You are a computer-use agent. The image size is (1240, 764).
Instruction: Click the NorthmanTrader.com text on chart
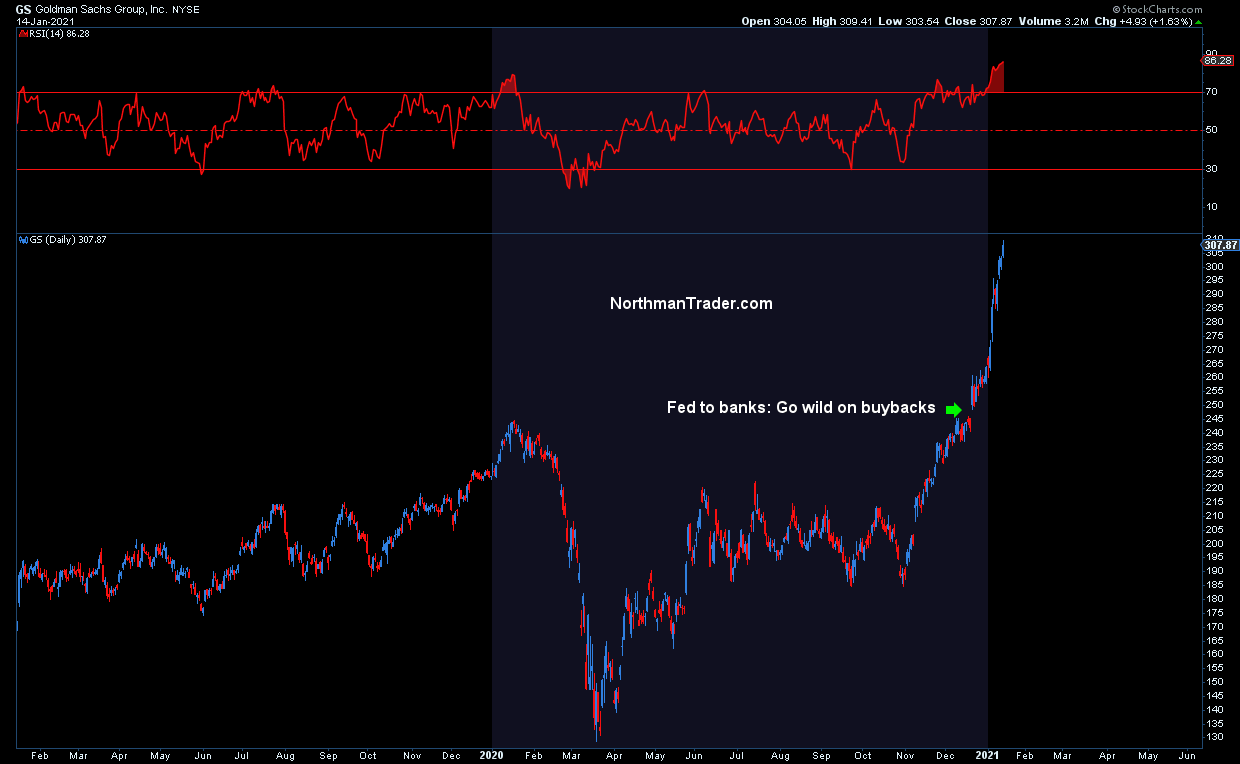691,303
